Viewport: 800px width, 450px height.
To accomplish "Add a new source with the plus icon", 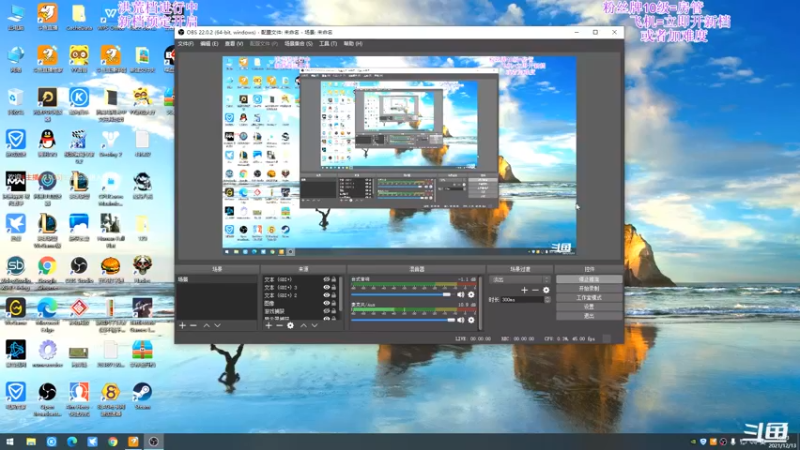I will coord(269,326).
